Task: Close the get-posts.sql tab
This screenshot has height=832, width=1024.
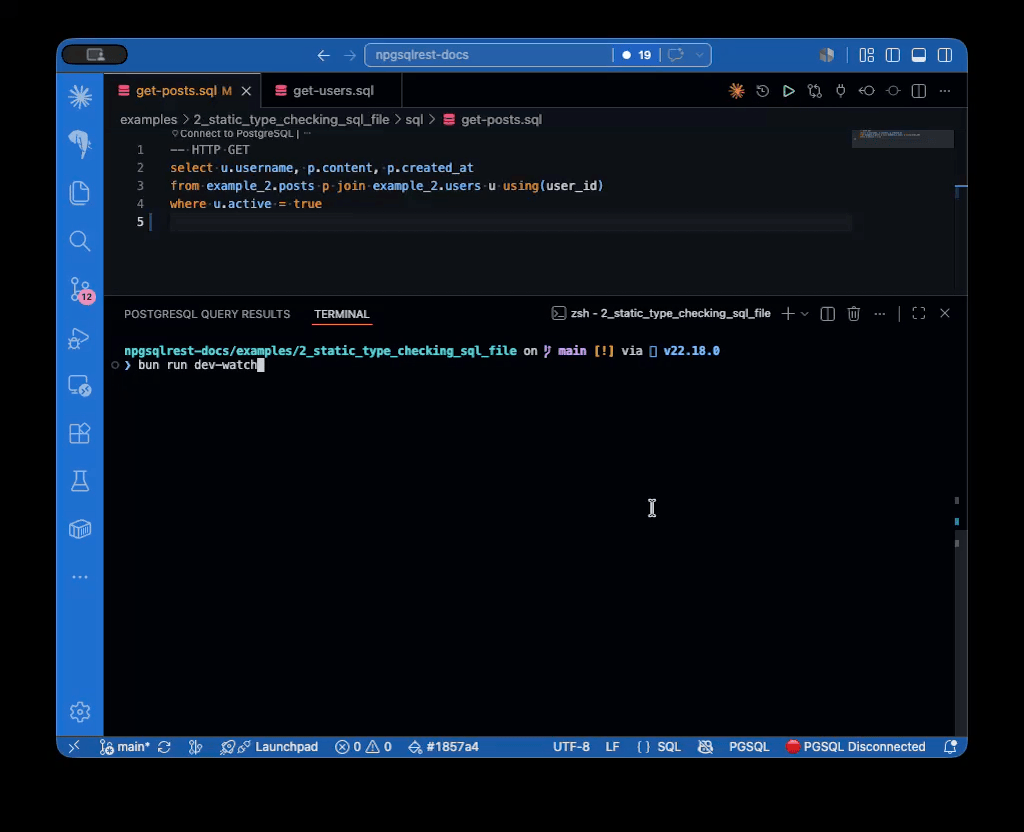Action: tap(246, 91)
